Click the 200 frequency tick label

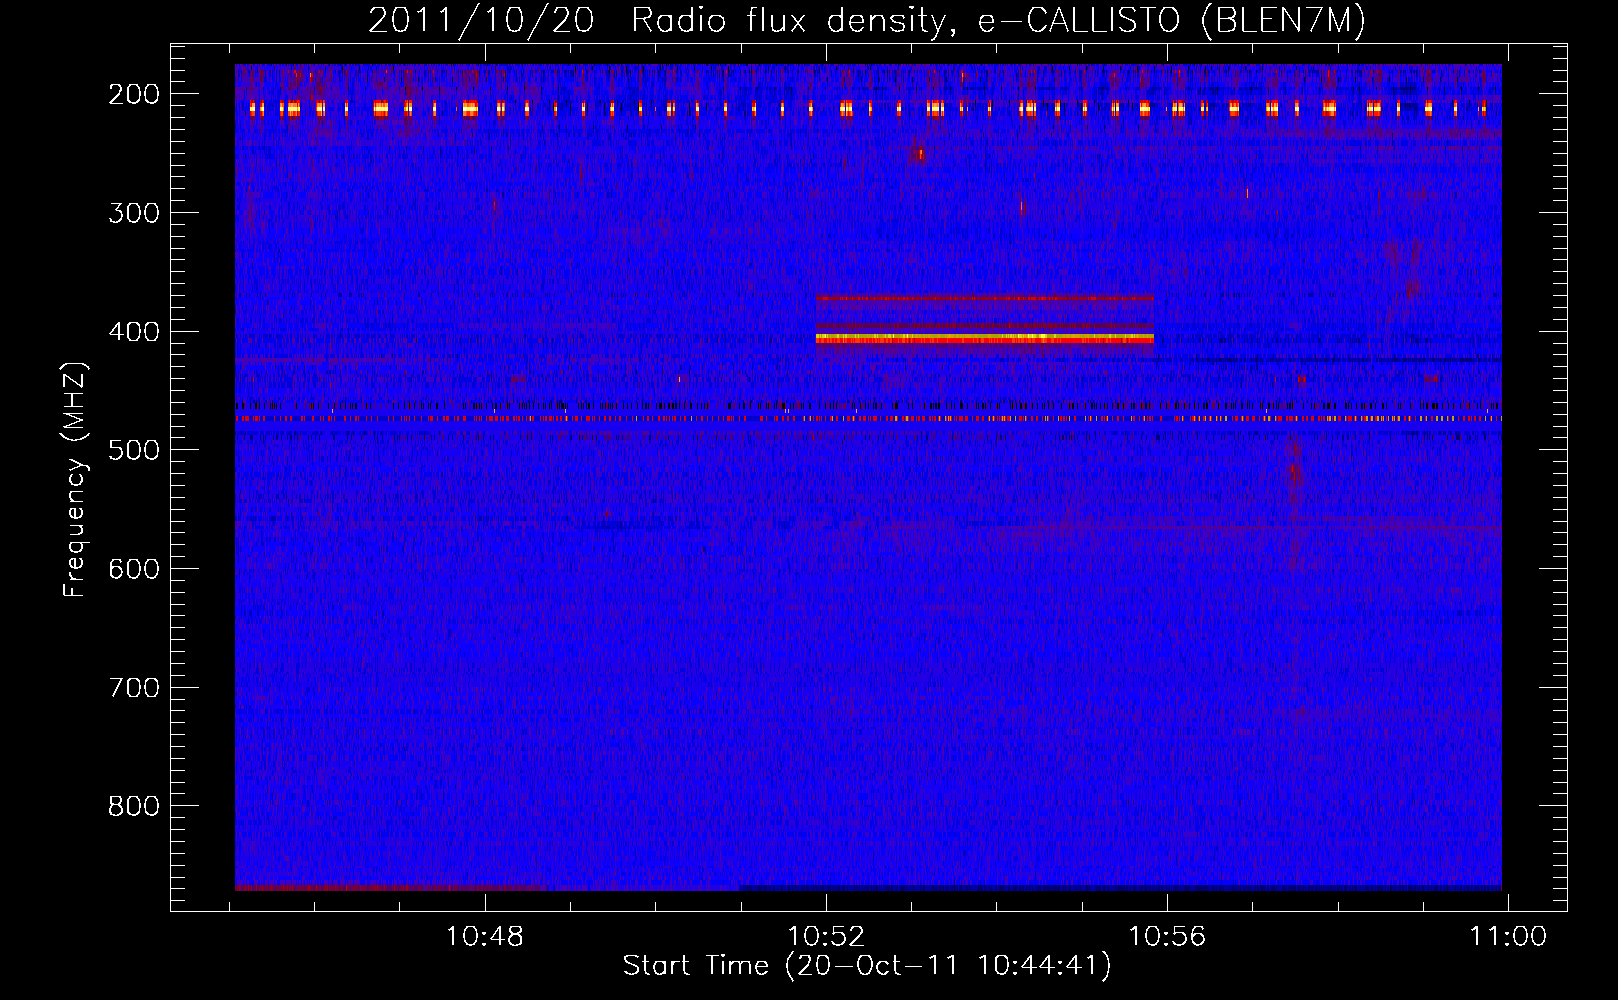click(134, 94)
